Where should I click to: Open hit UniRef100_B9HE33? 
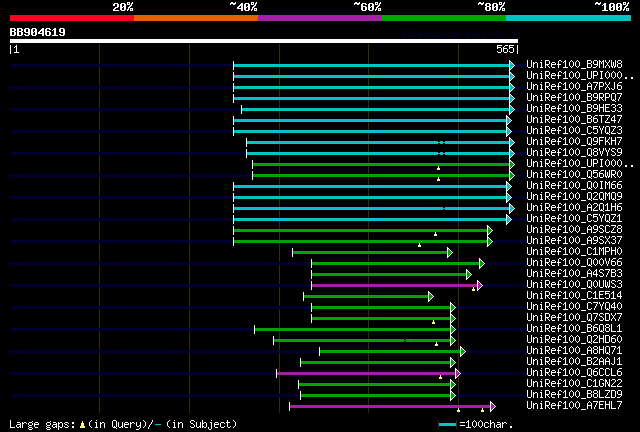coord(574,109)
